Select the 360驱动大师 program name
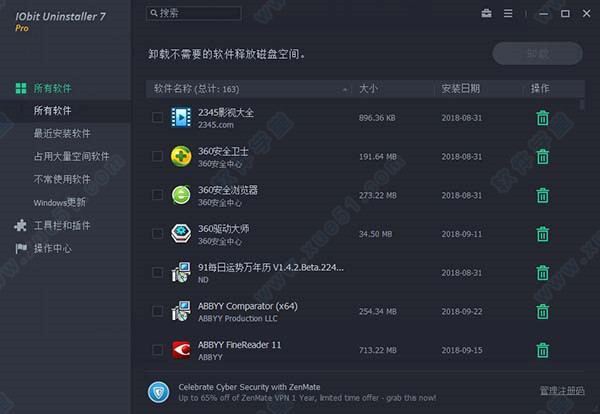 (x=223, y=229)
